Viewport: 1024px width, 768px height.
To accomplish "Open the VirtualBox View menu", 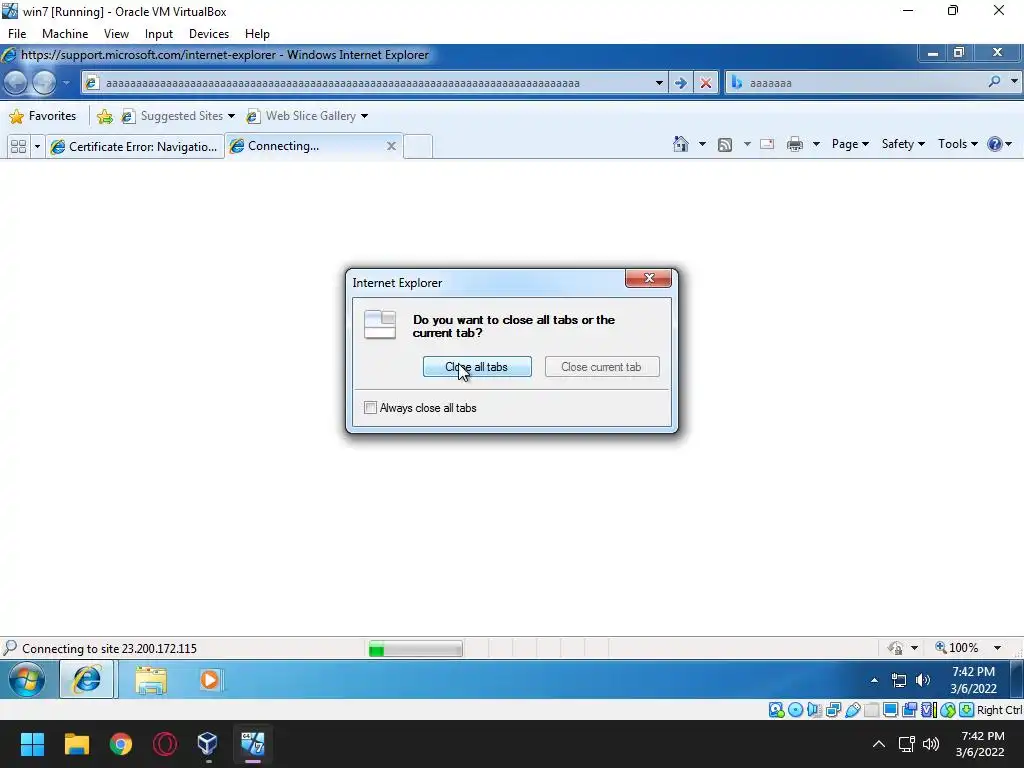I will pos(116,34).
